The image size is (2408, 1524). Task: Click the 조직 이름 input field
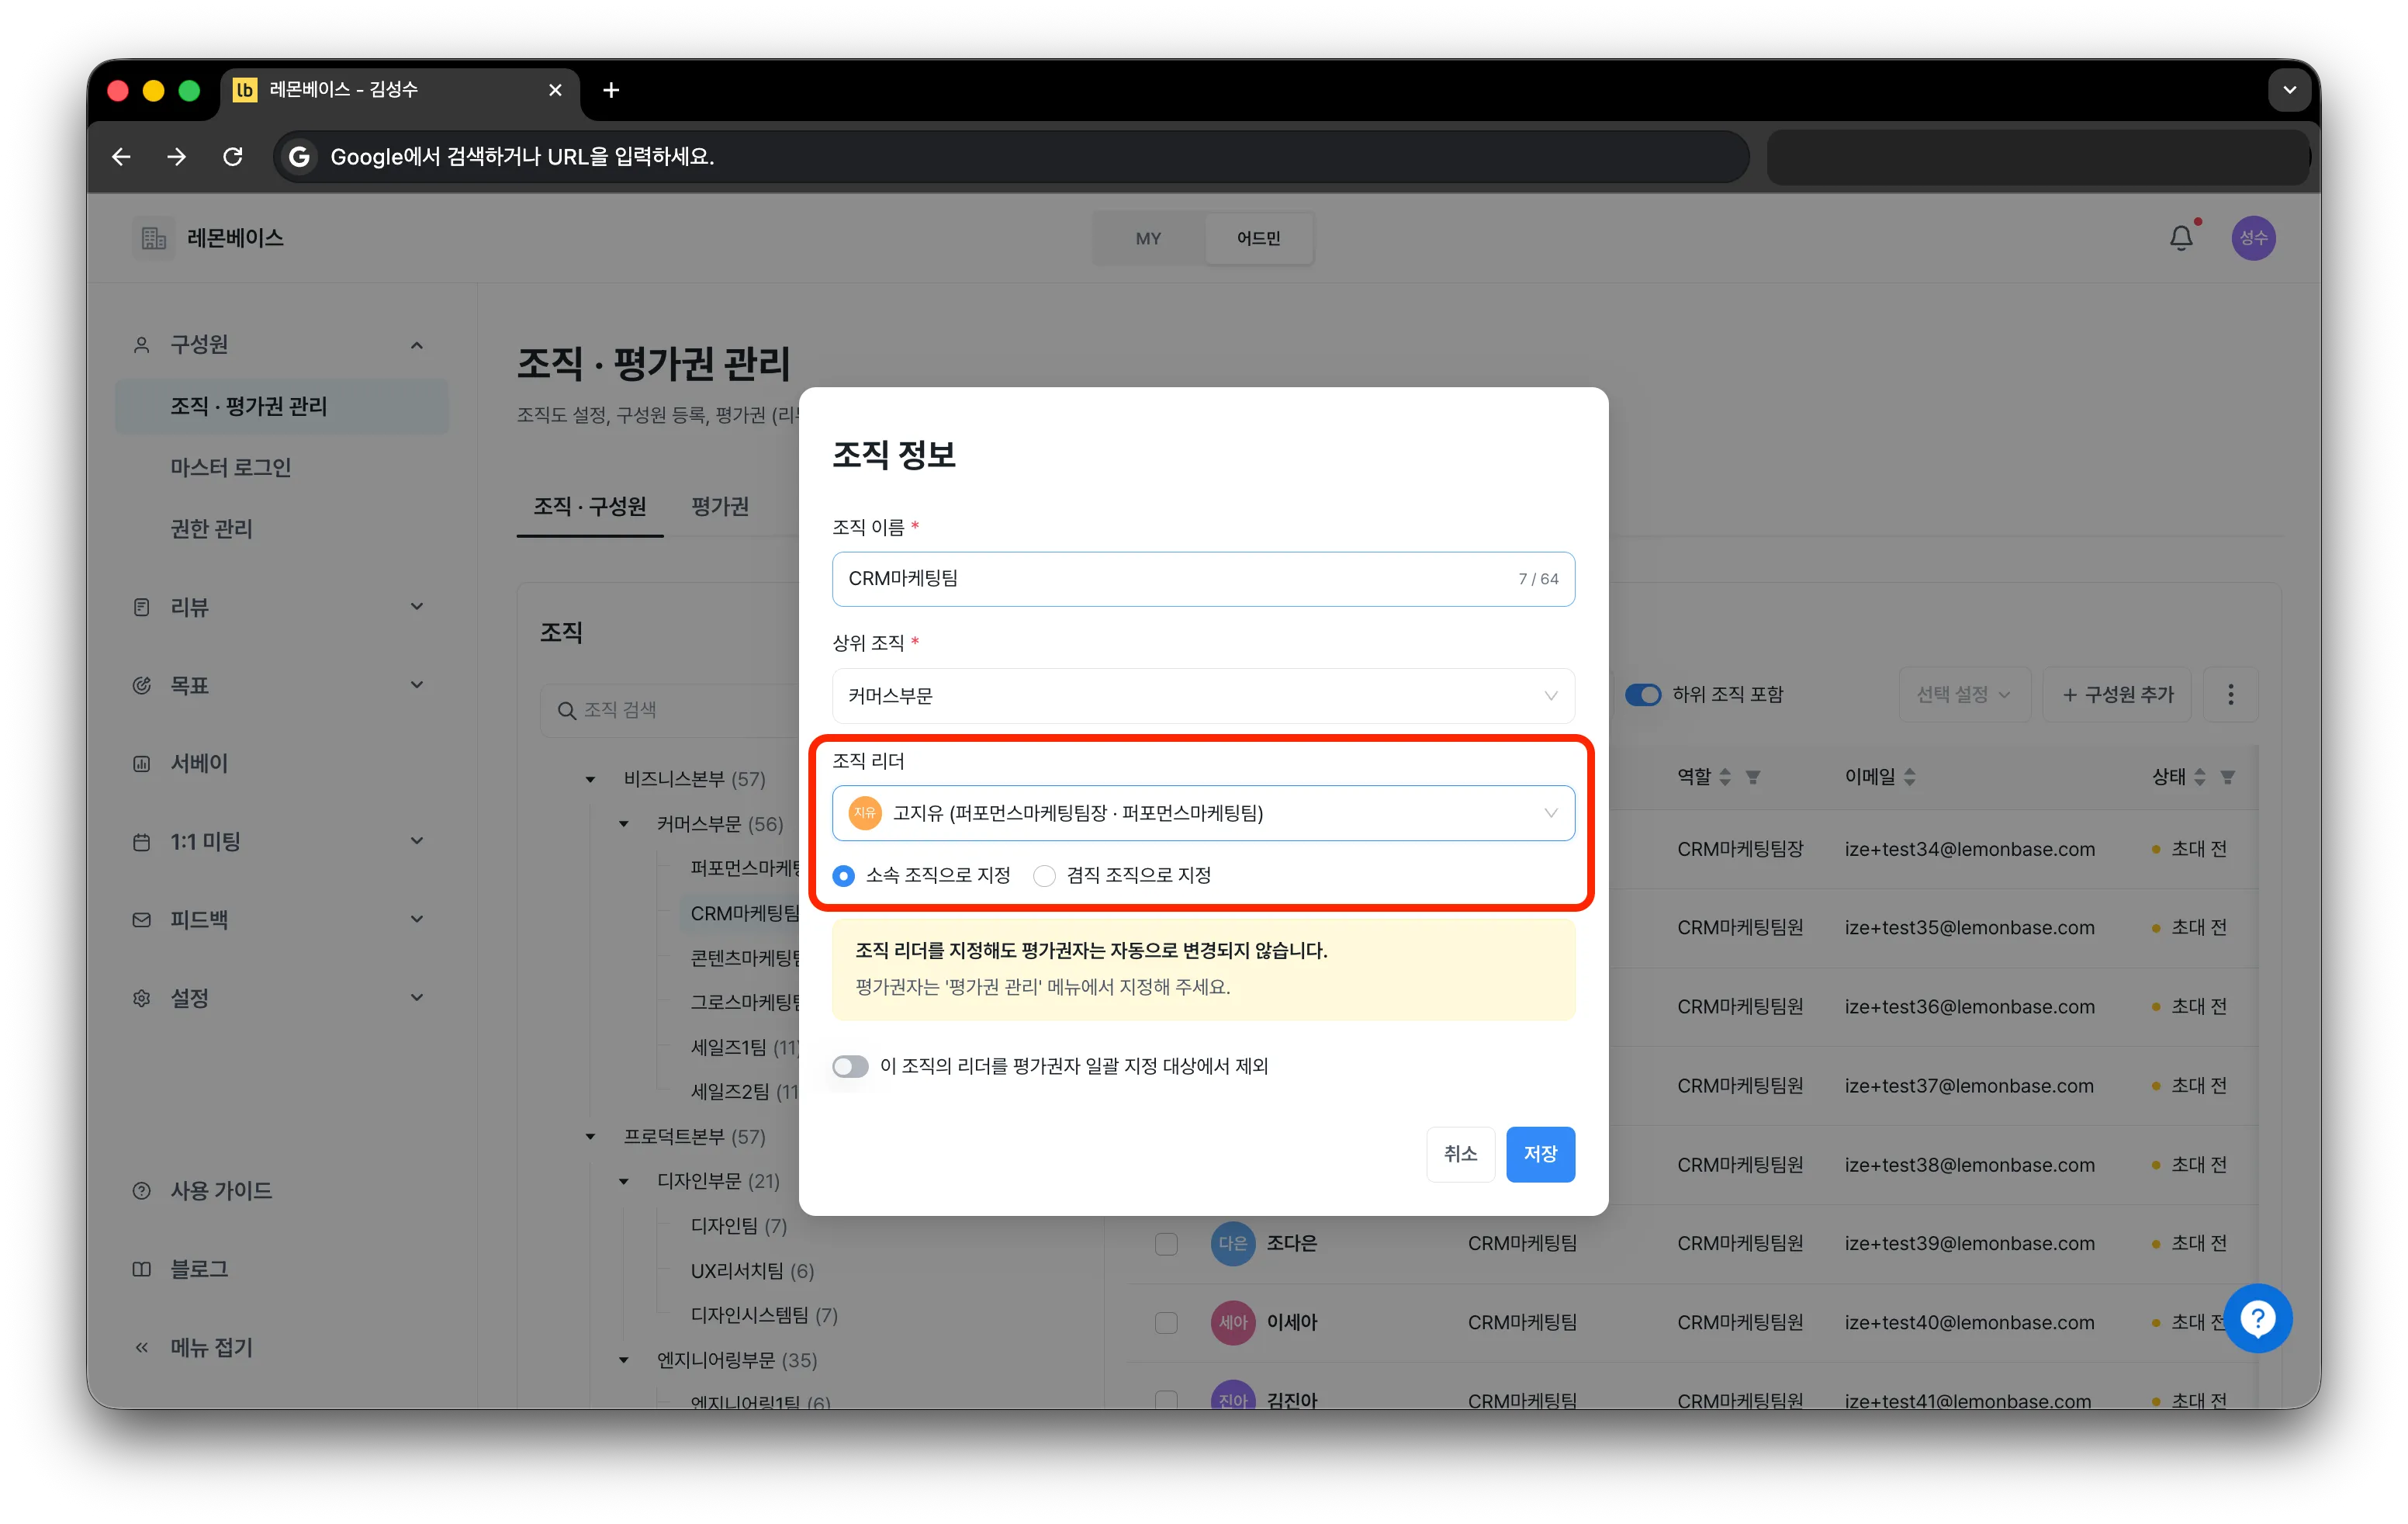click(x=1203, y=579)
